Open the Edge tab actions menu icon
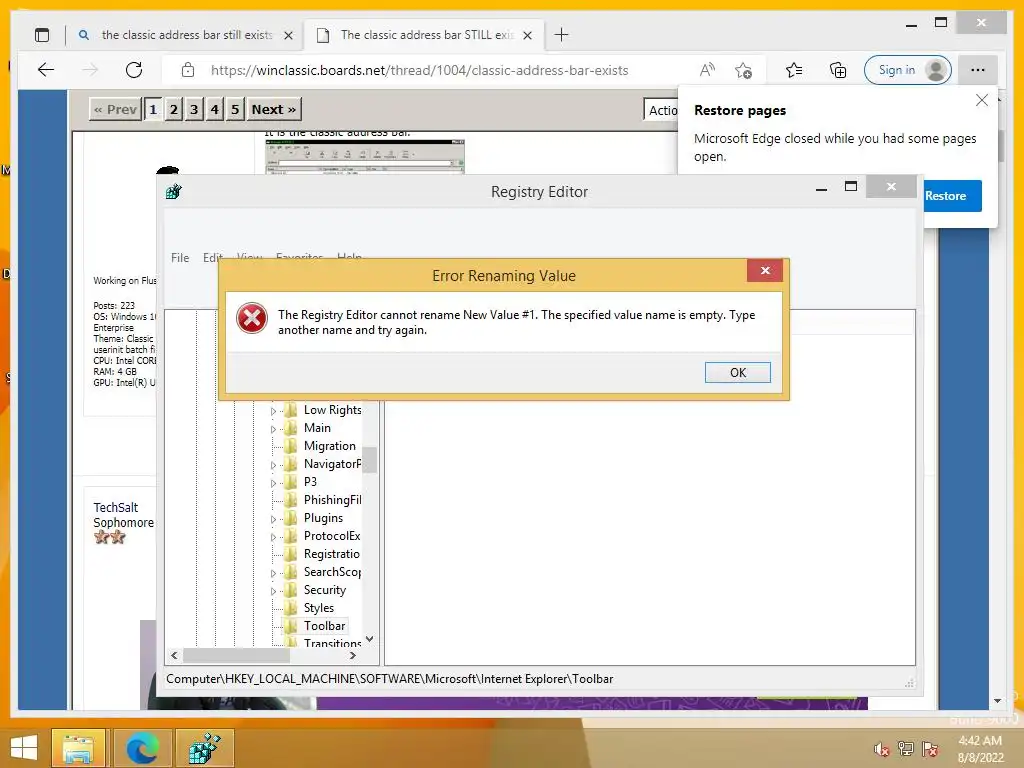The image size is (1024, 768). 42,35
